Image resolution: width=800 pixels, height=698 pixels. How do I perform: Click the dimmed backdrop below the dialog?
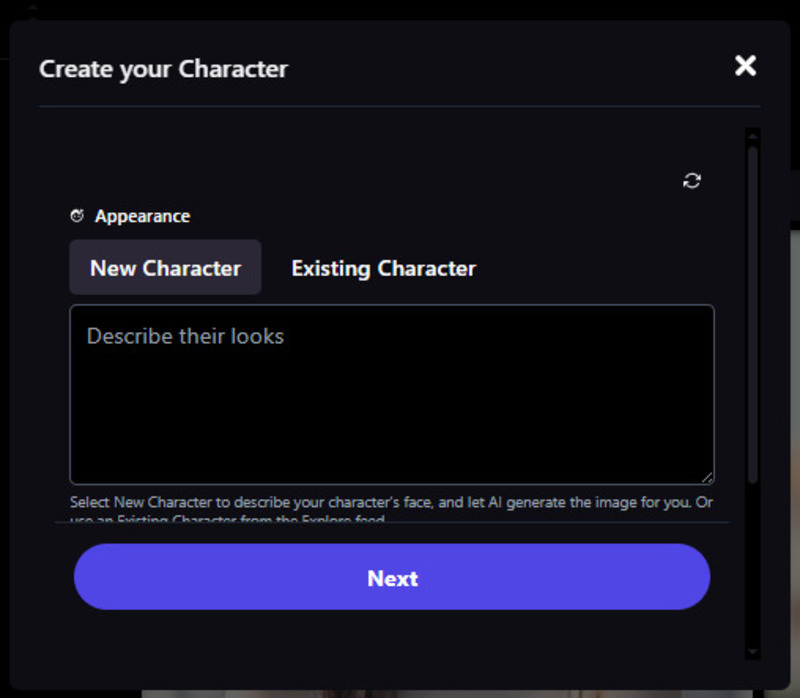400,693
